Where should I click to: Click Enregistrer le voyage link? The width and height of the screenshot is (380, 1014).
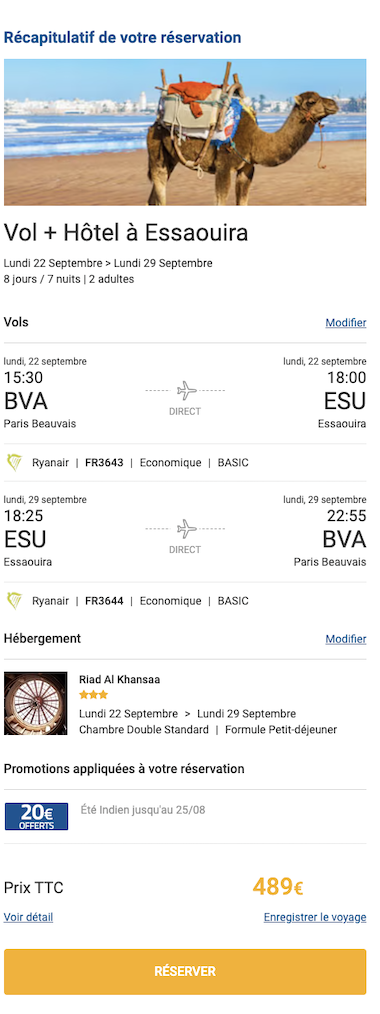[x=315, y=917]
